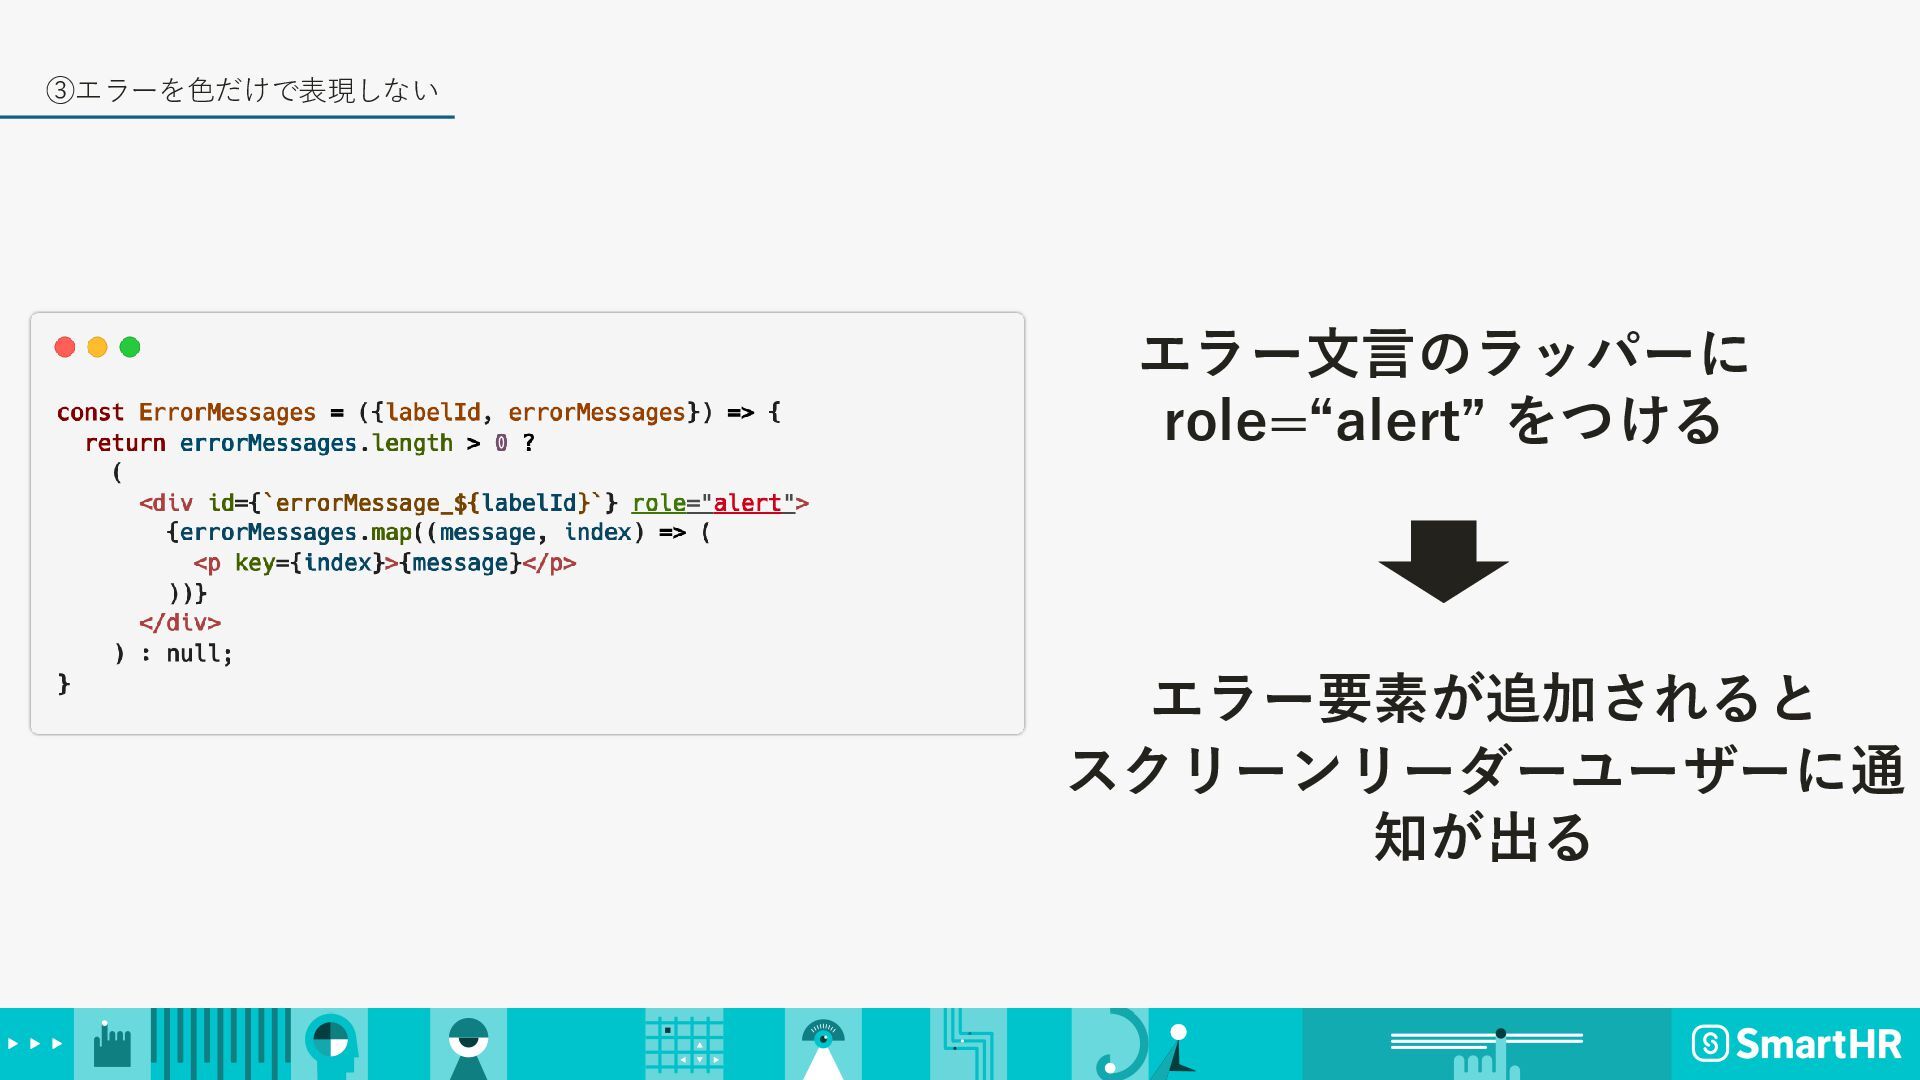Click the calendar grid icon in footer

coord(684,1046)
